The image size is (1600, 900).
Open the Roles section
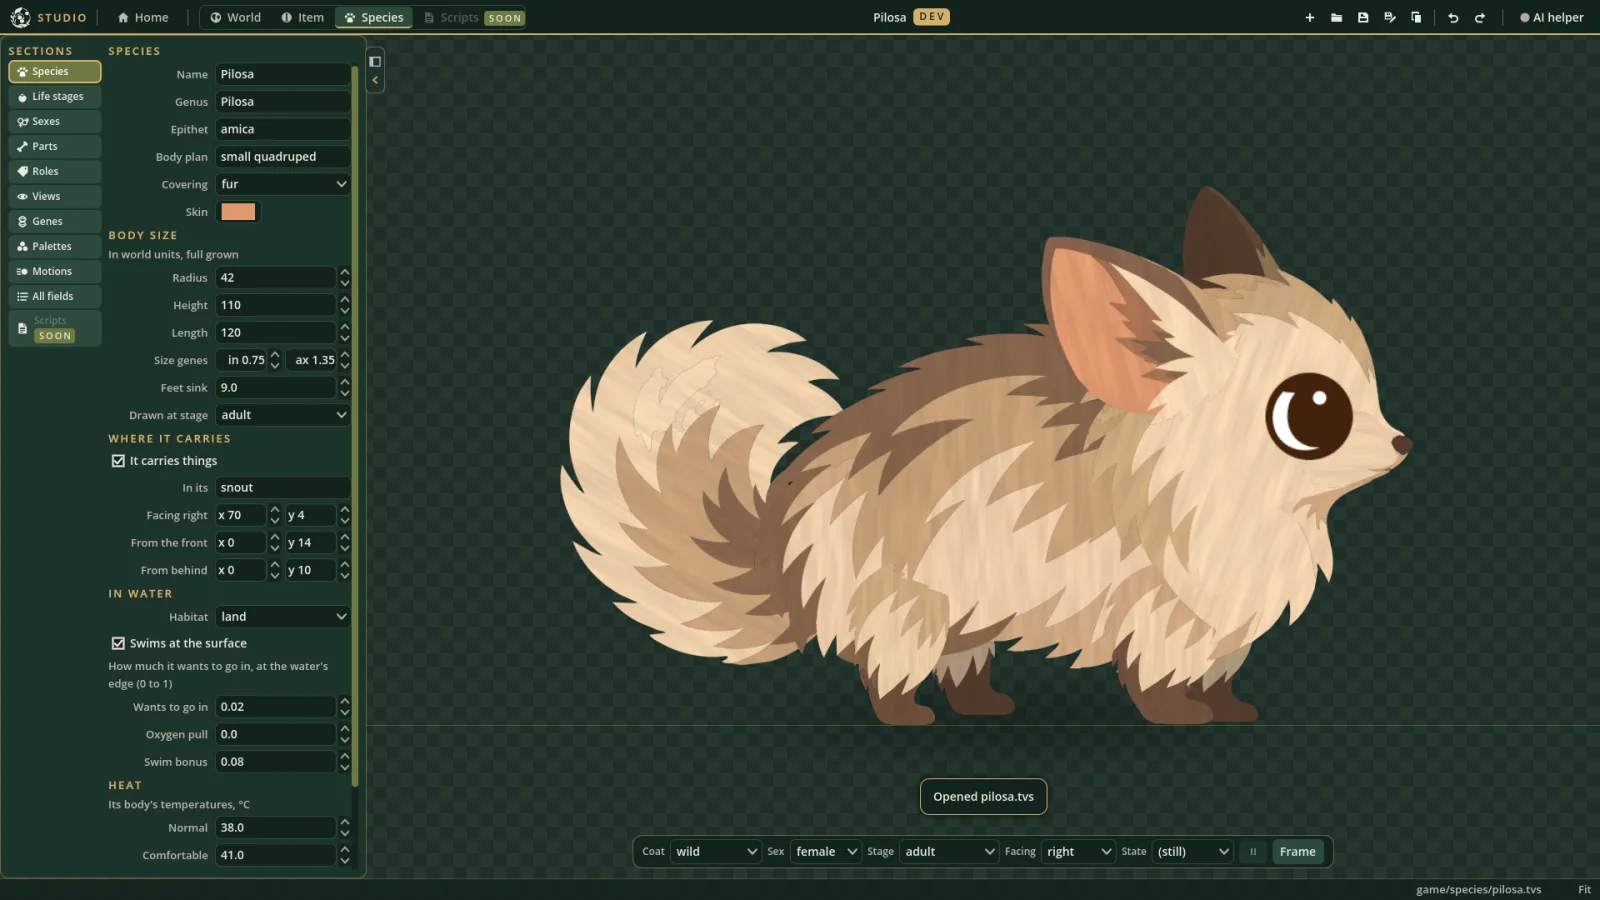(x=55, y=171)
